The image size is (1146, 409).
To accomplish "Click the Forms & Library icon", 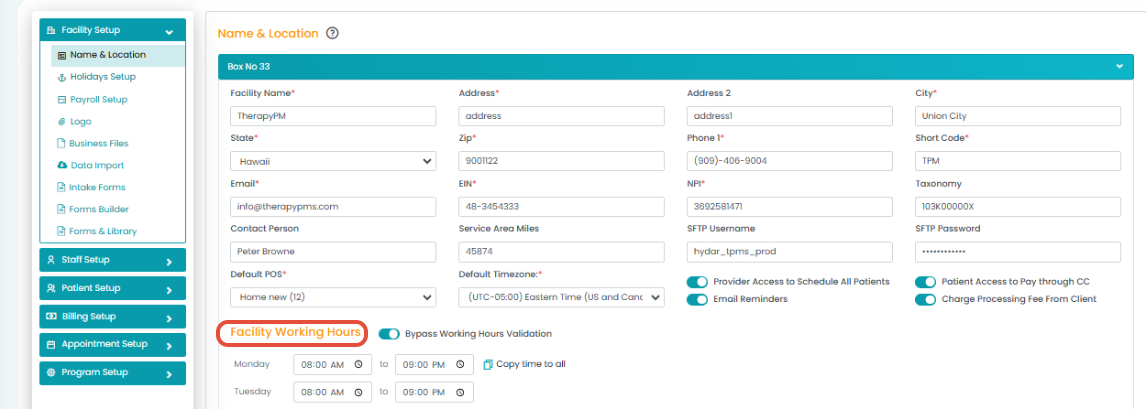I will point(62,232).
